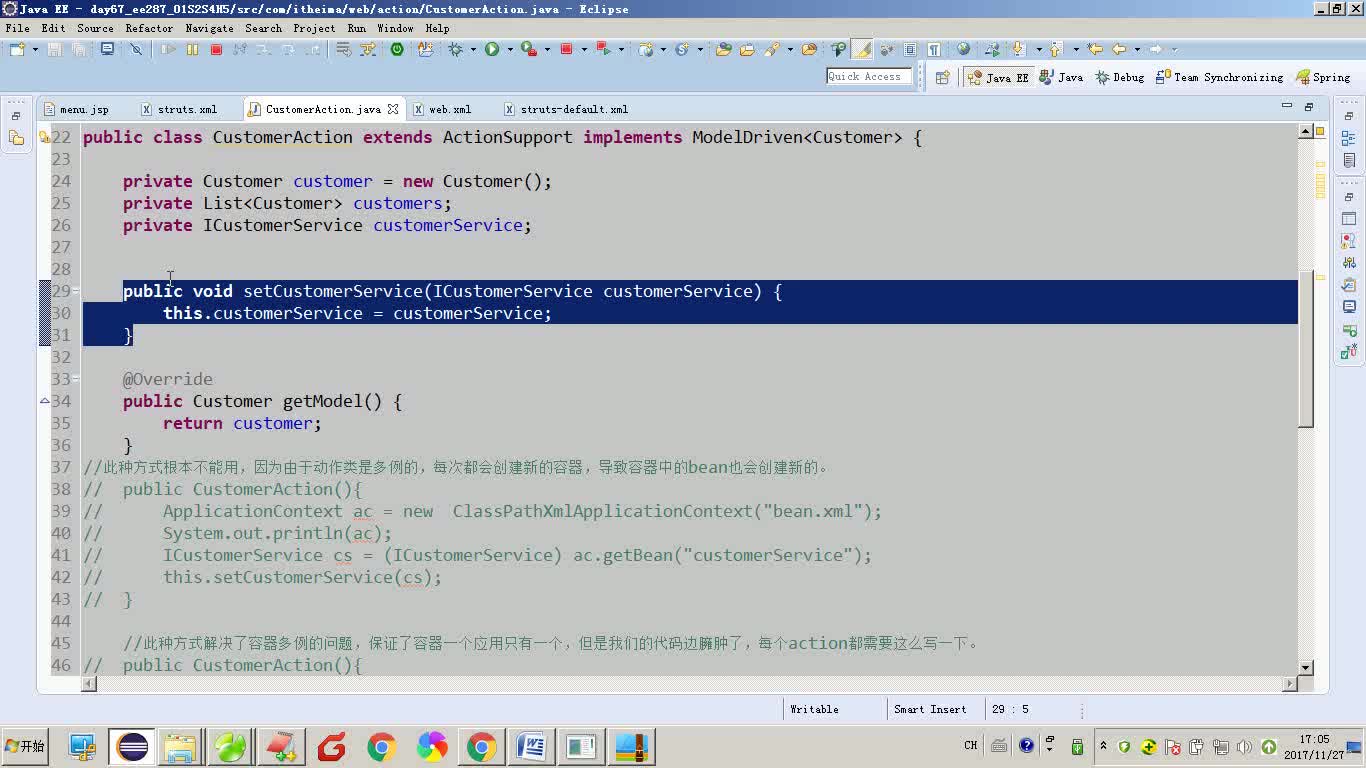The width and height of the screenshot is (1366, 768).
Task: Toggle Mark Occurrences highlighter
Action: tap(861, 49)
